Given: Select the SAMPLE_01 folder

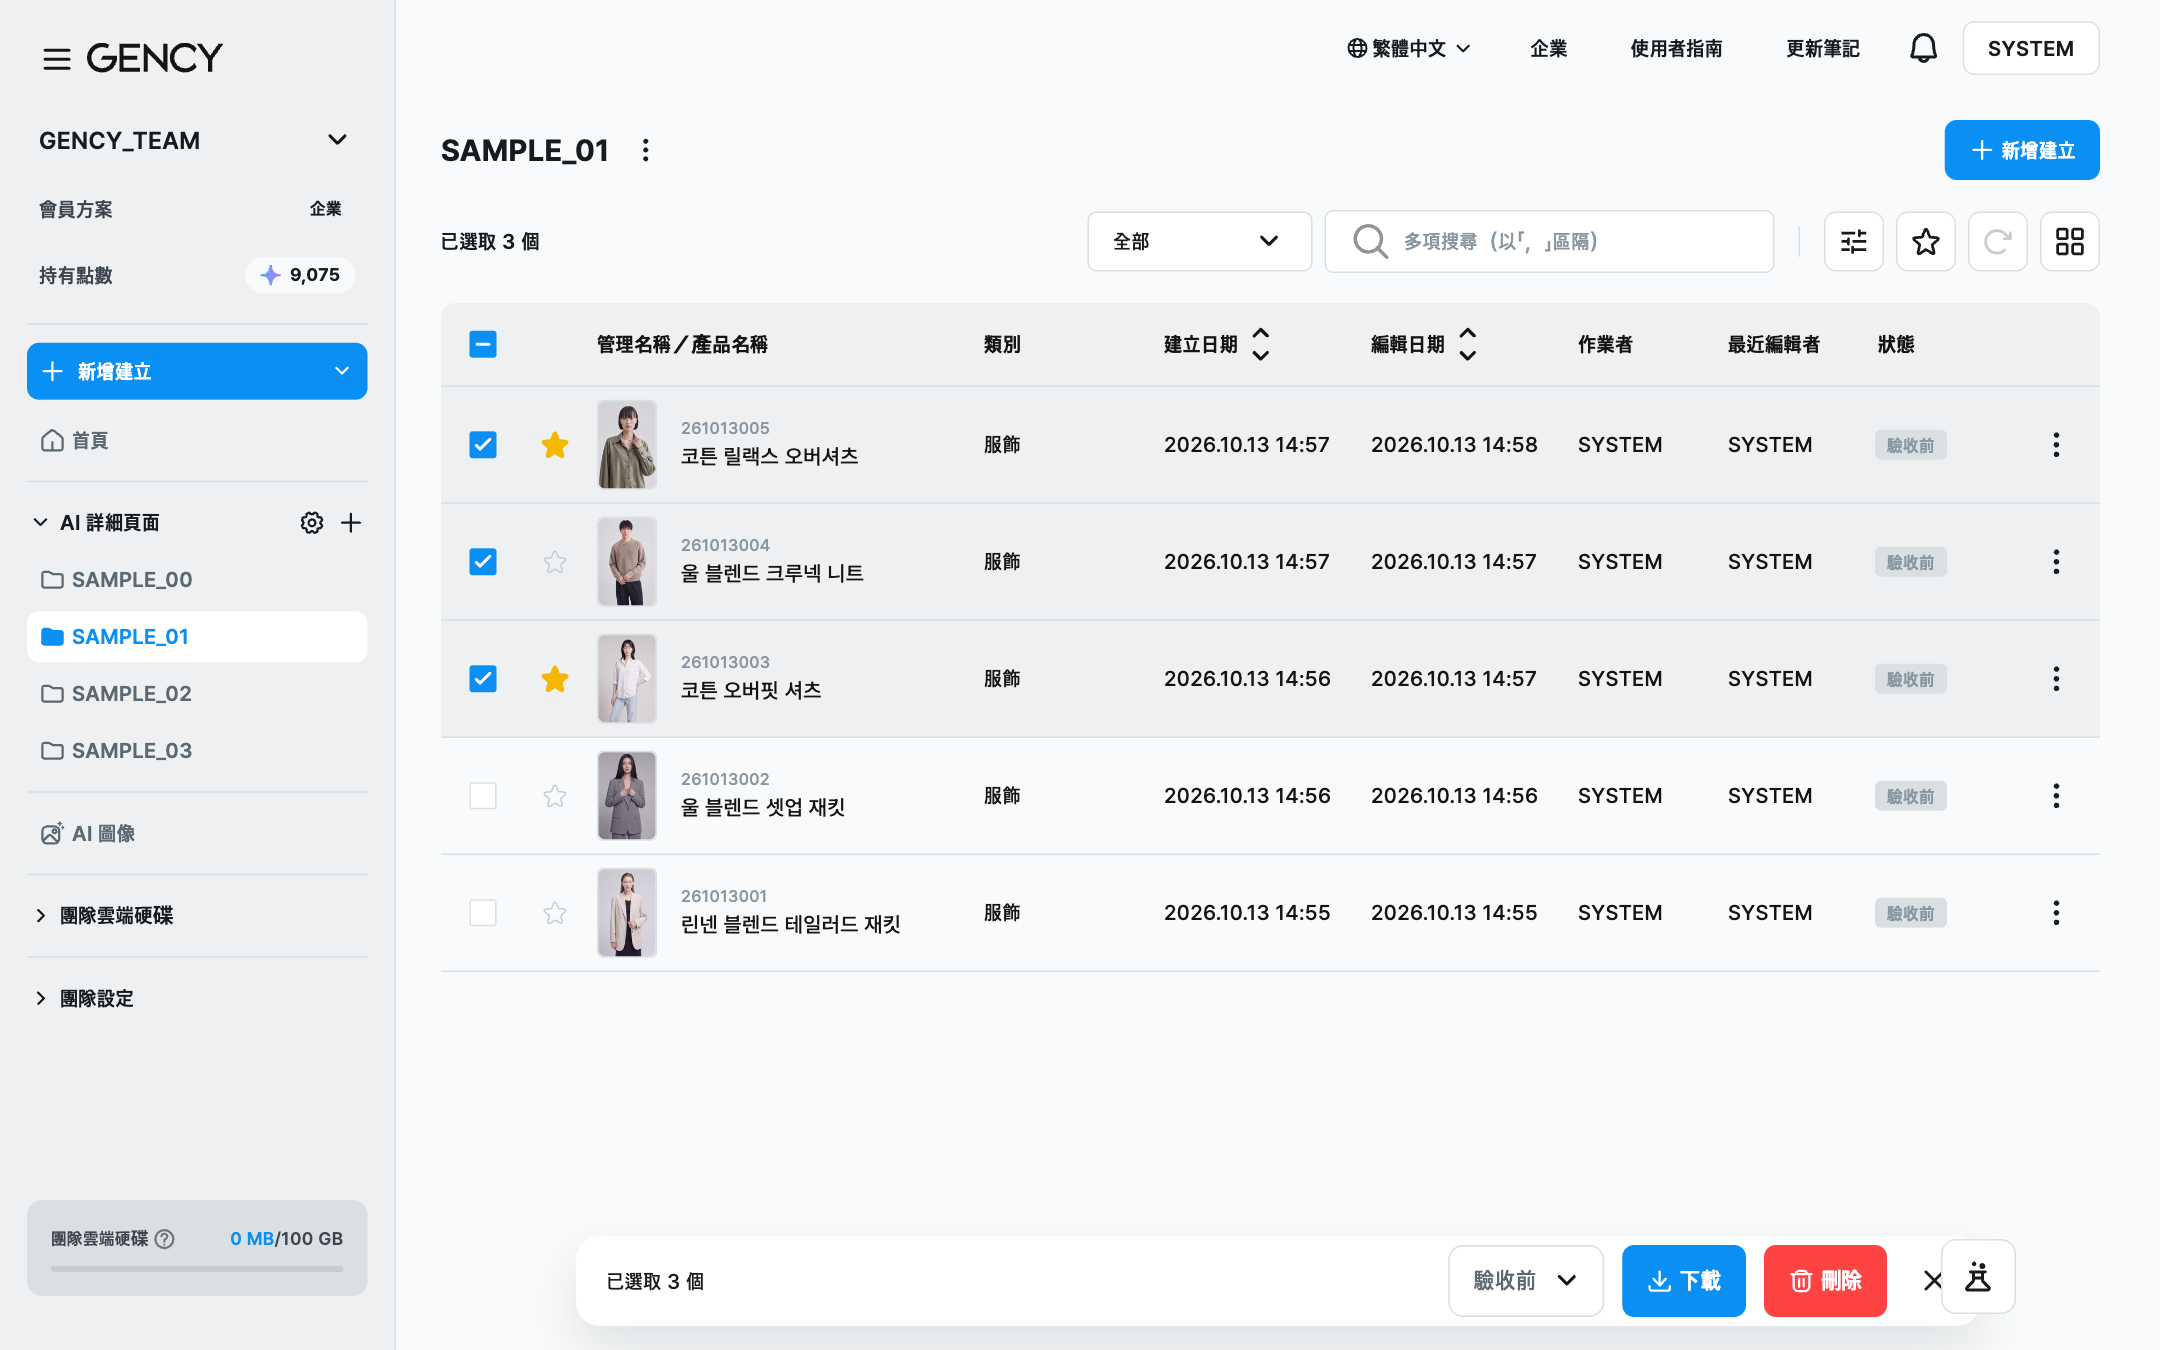Looking at the screenshot, I should pos(197,637).
